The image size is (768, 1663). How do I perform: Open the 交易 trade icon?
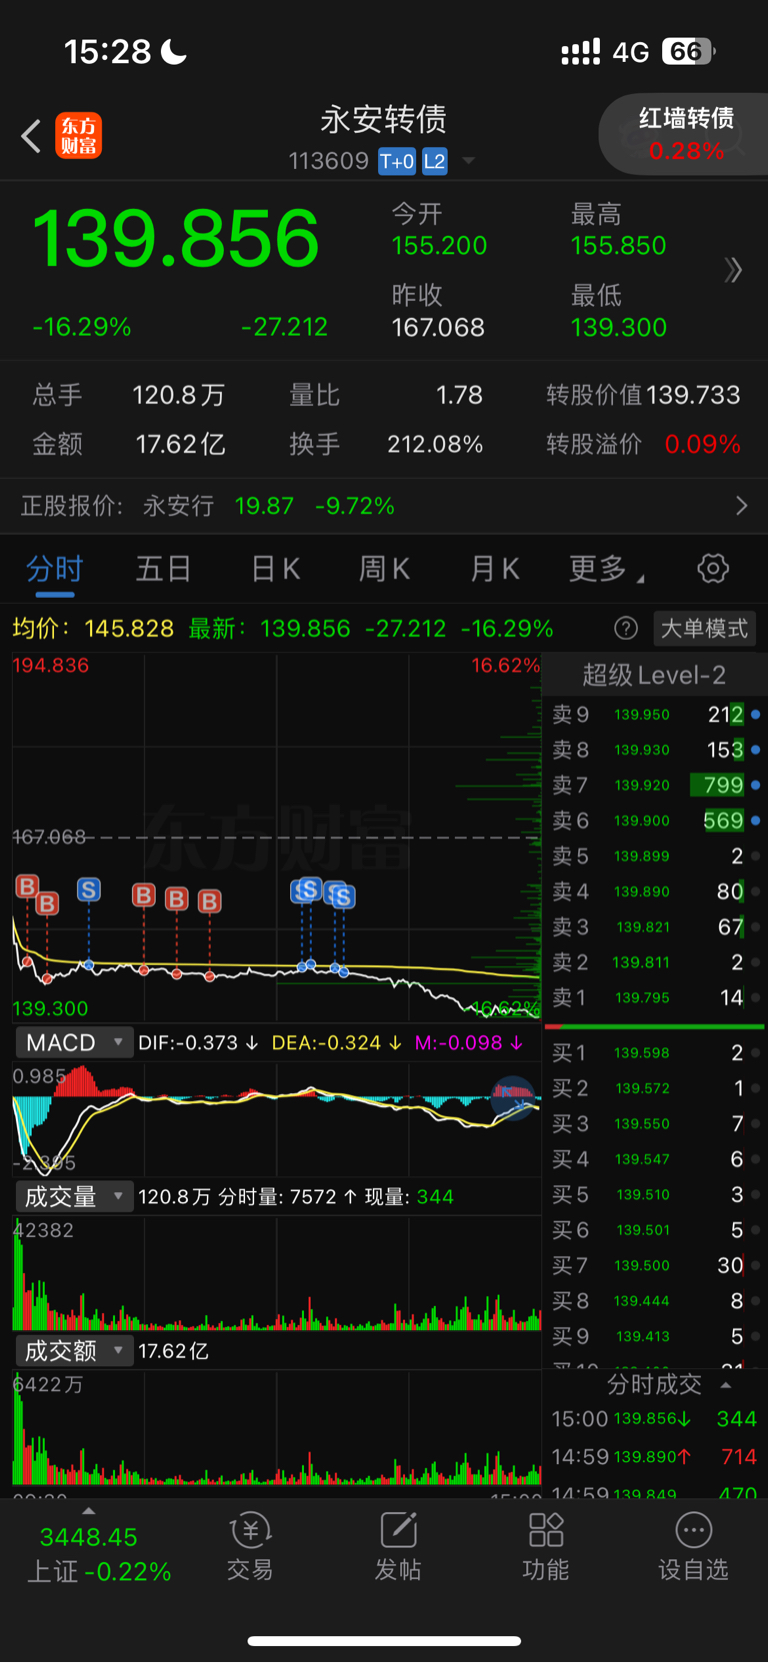[250, 1546]
